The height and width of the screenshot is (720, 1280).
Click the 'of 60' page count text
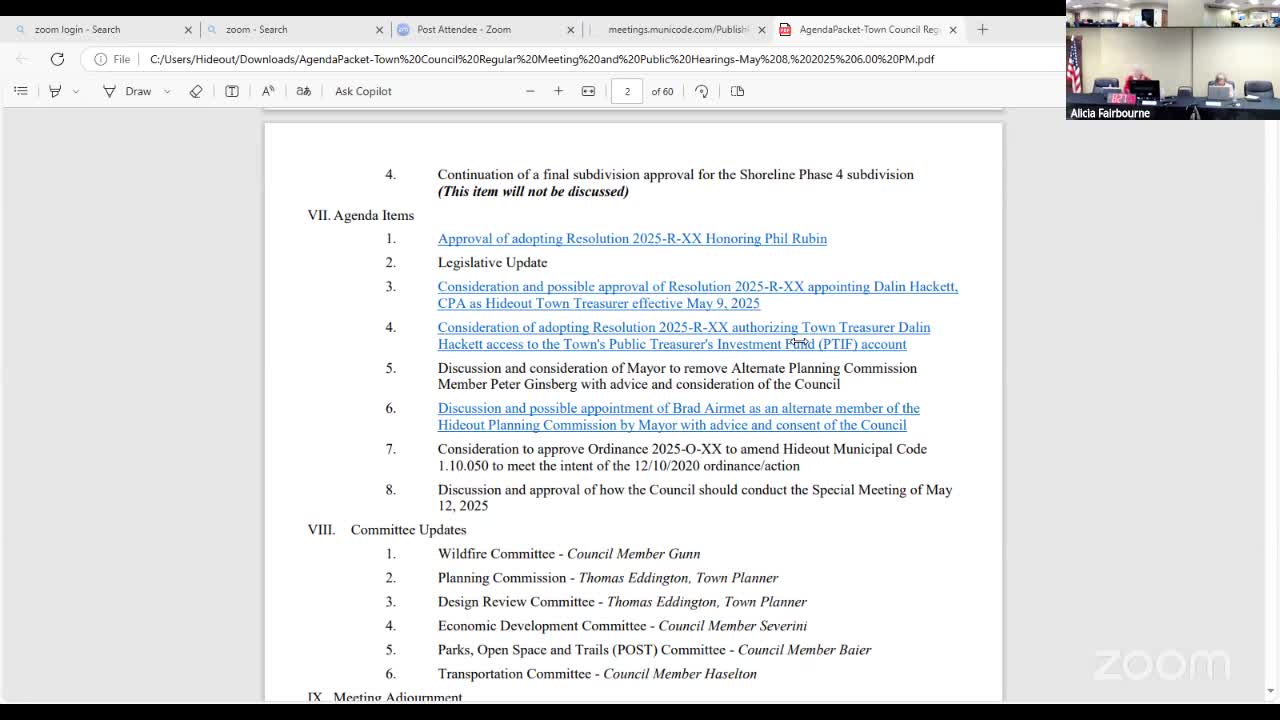pyautogui.click(x=662, y=91)
